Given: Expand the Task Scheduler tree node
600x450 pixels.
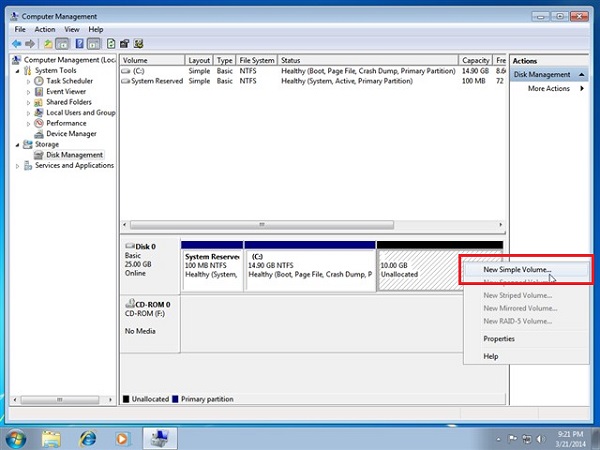Looking at the screenshot, I should coord(28,81).
